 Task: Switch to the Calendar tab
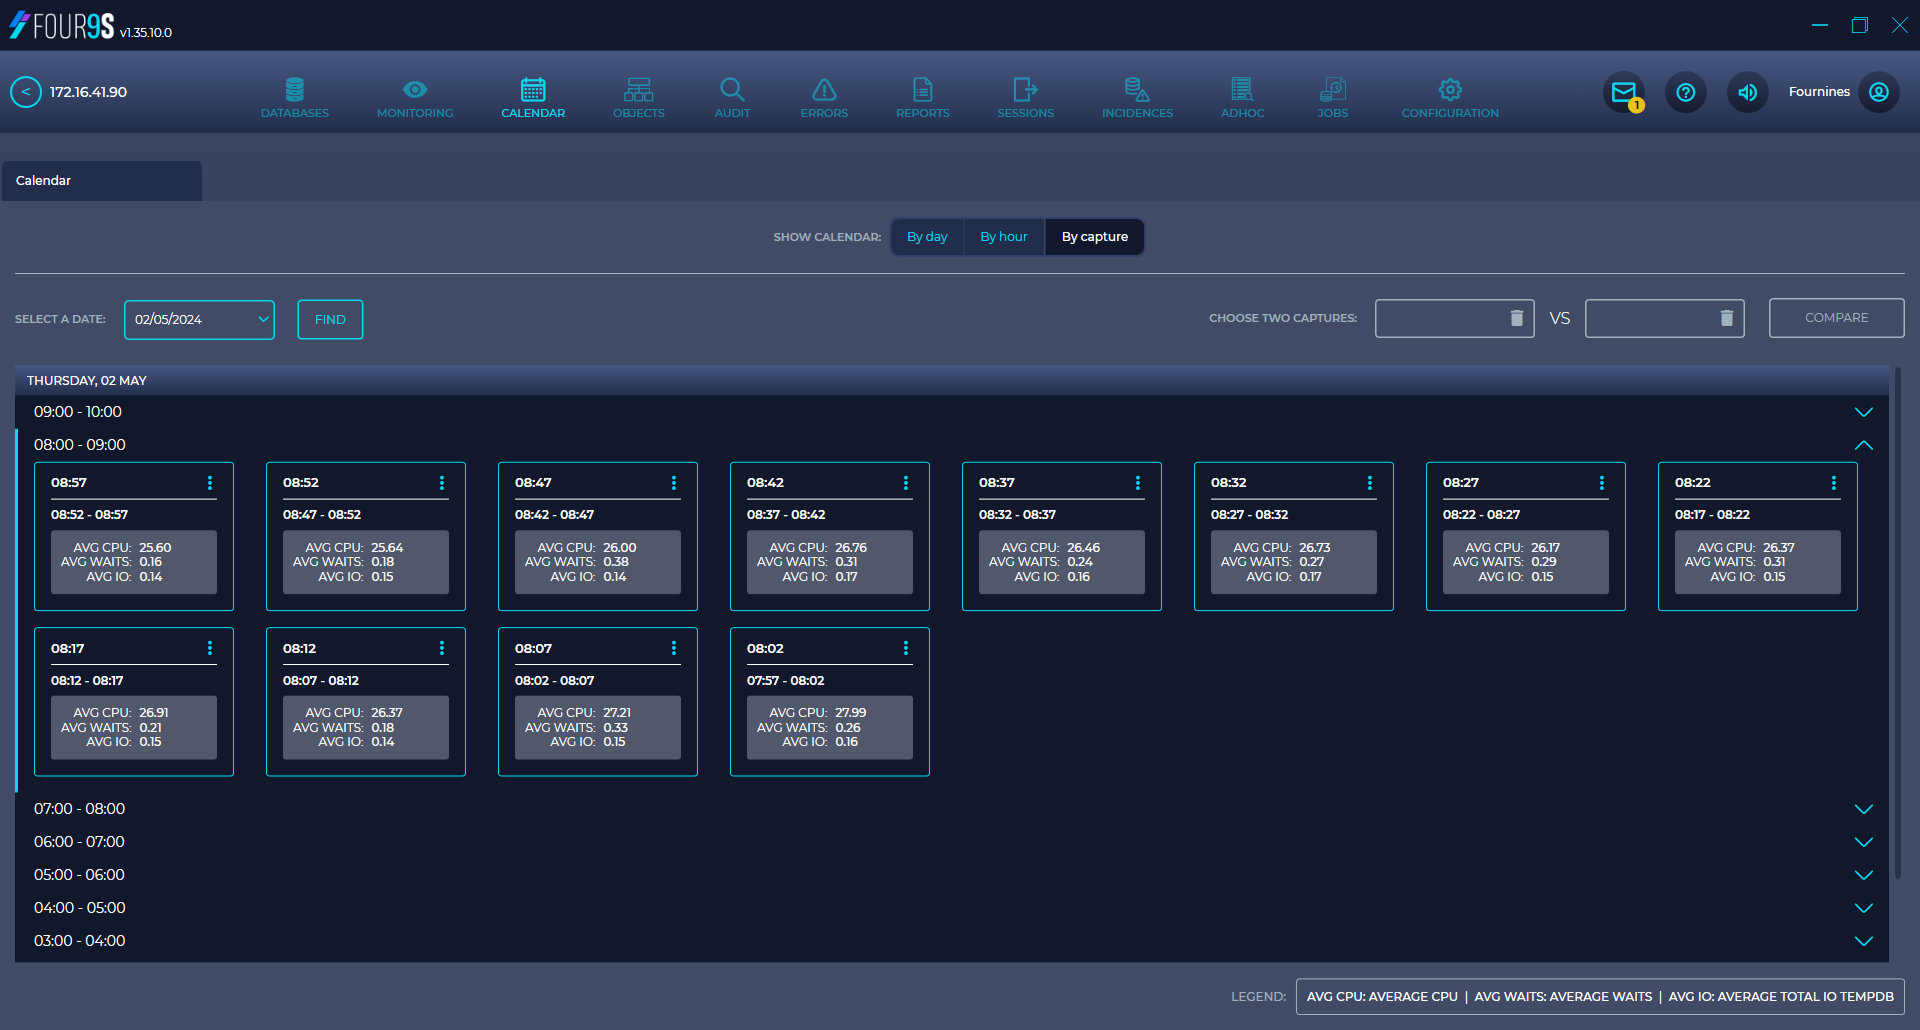pyautogui.click(x=101, y=180)
